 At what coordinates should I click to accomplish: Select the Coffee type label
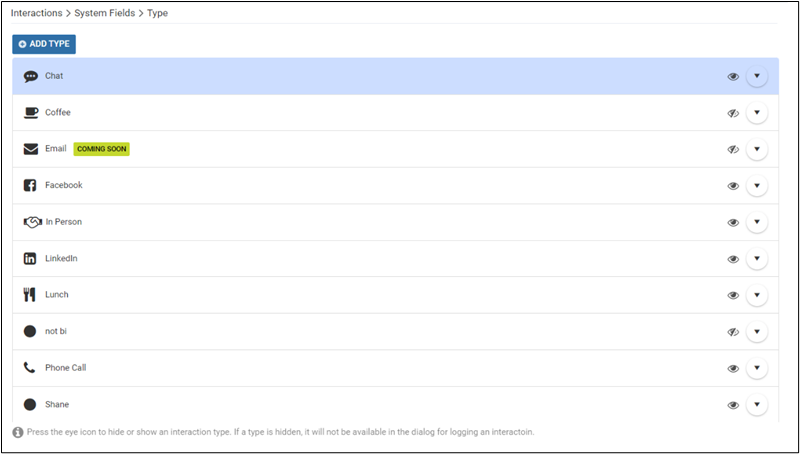58,112
